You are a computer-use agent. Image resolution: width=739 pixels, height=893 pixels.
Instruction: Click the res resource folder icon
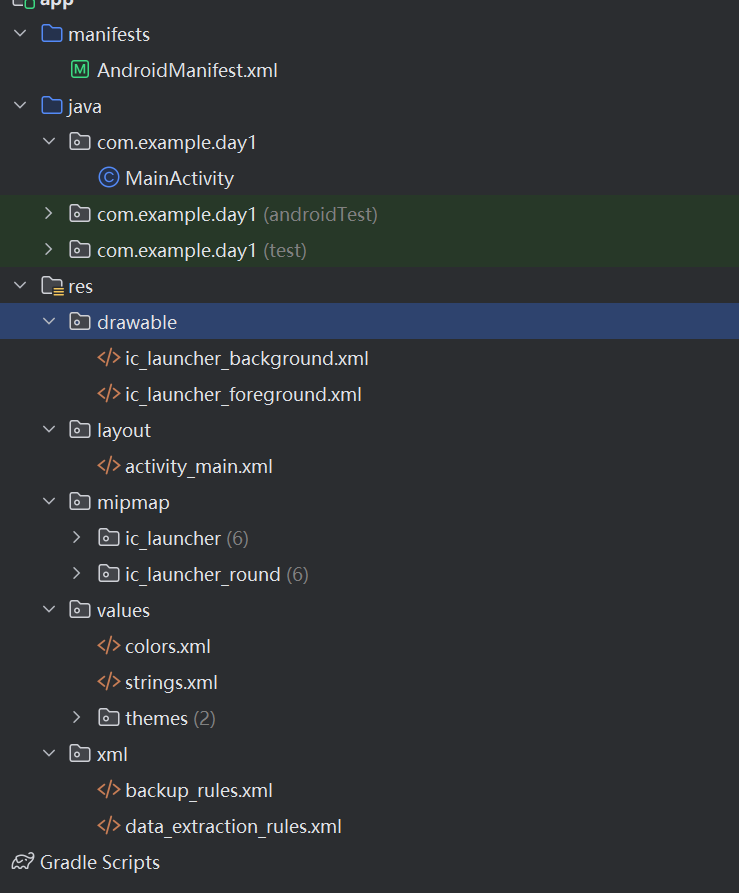[x=52, y=287]
